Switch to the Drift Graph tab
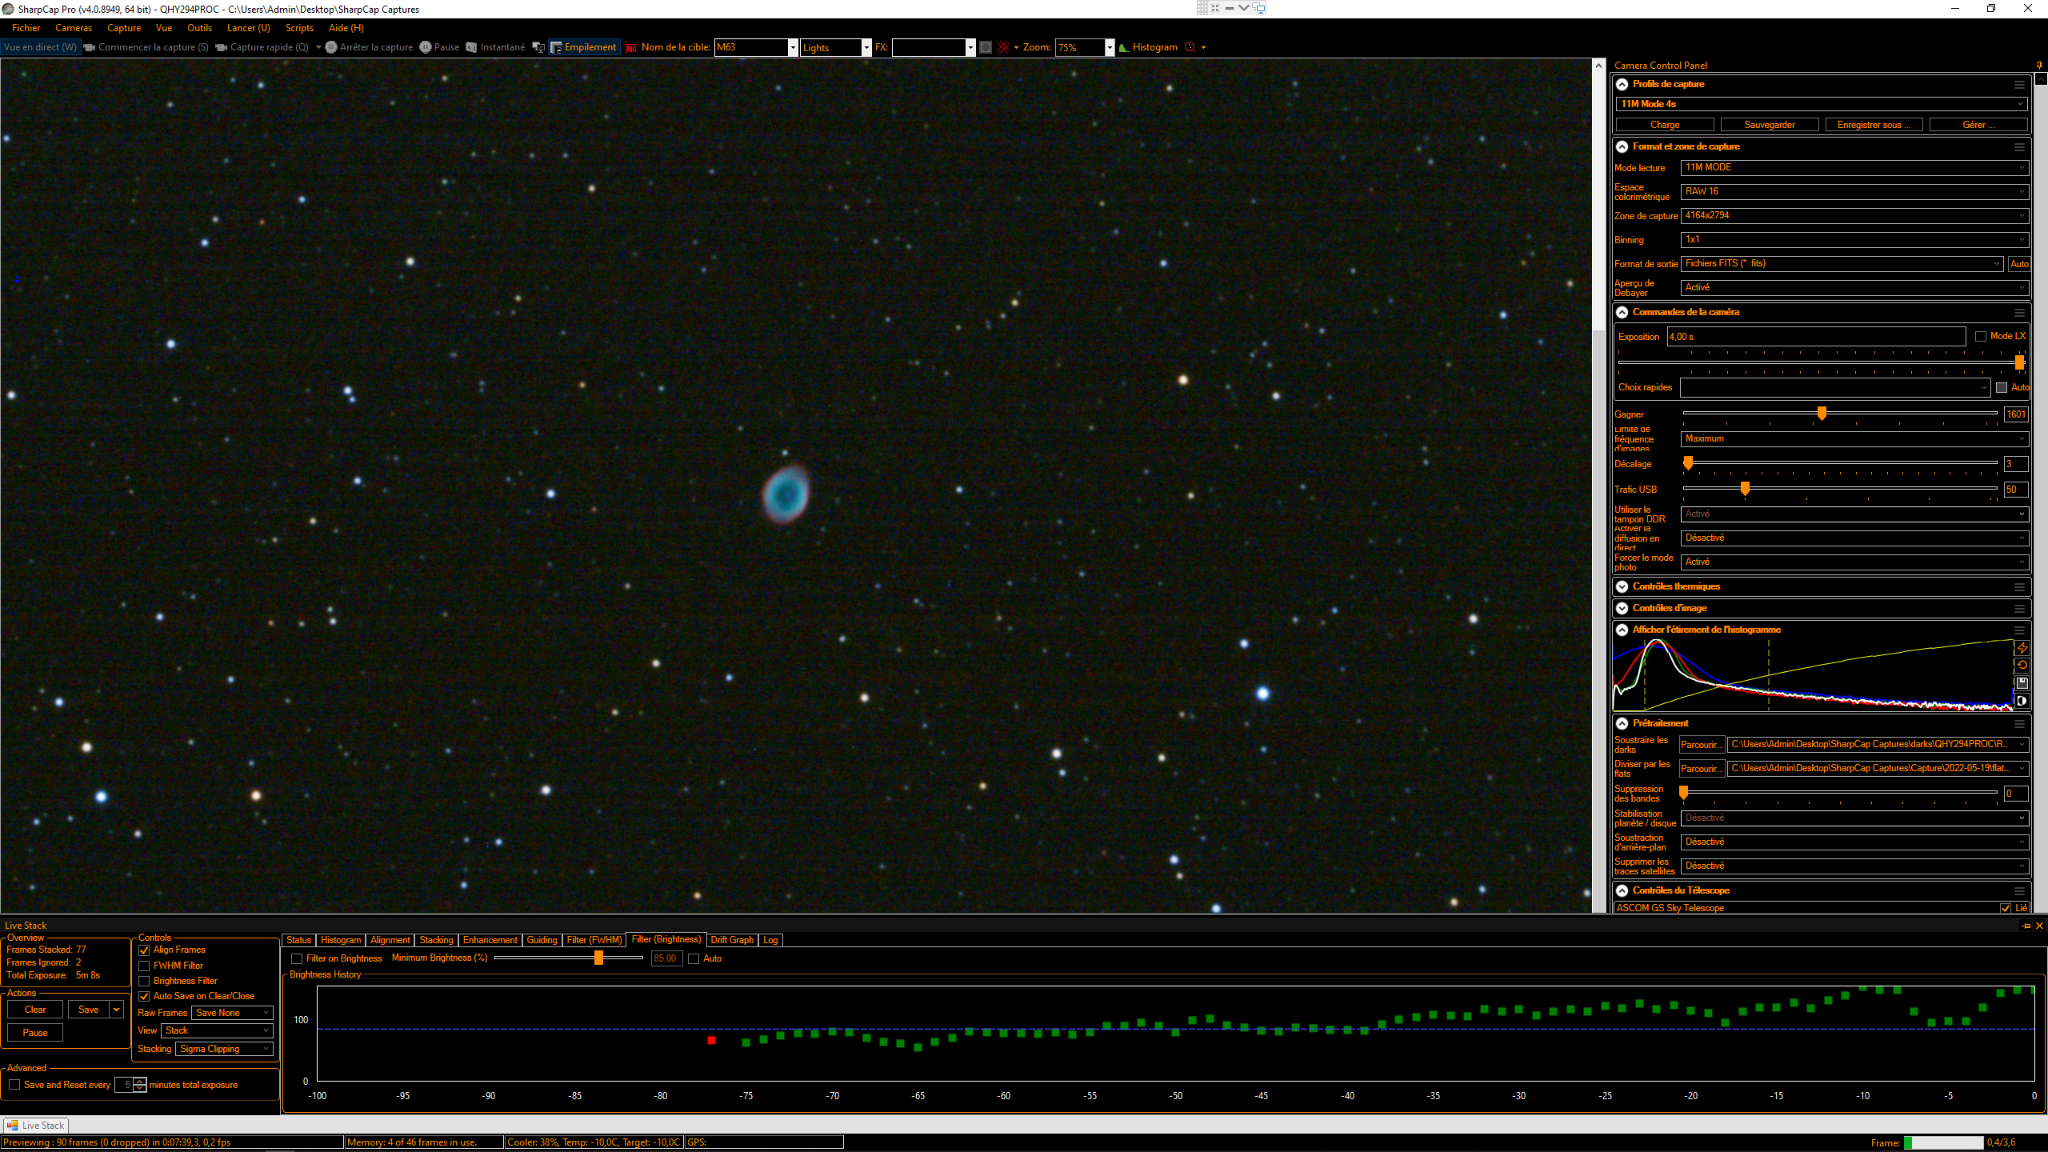This screenshot has width=2048, height=1152. (x=732, y=940)
